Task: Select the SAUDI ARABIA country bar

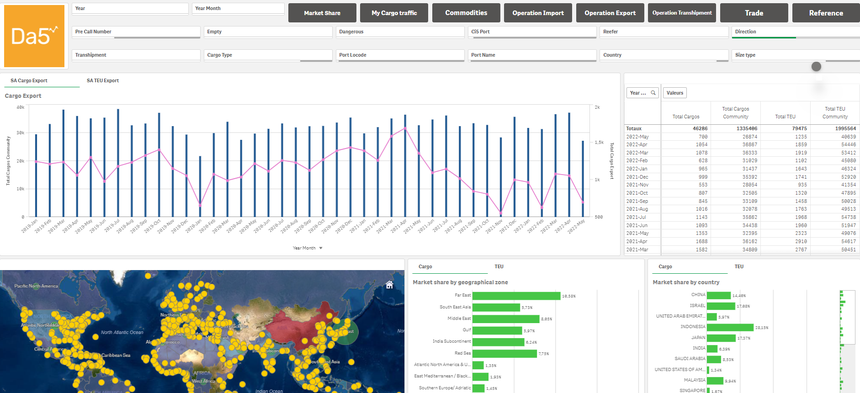Action: point(714,360)
